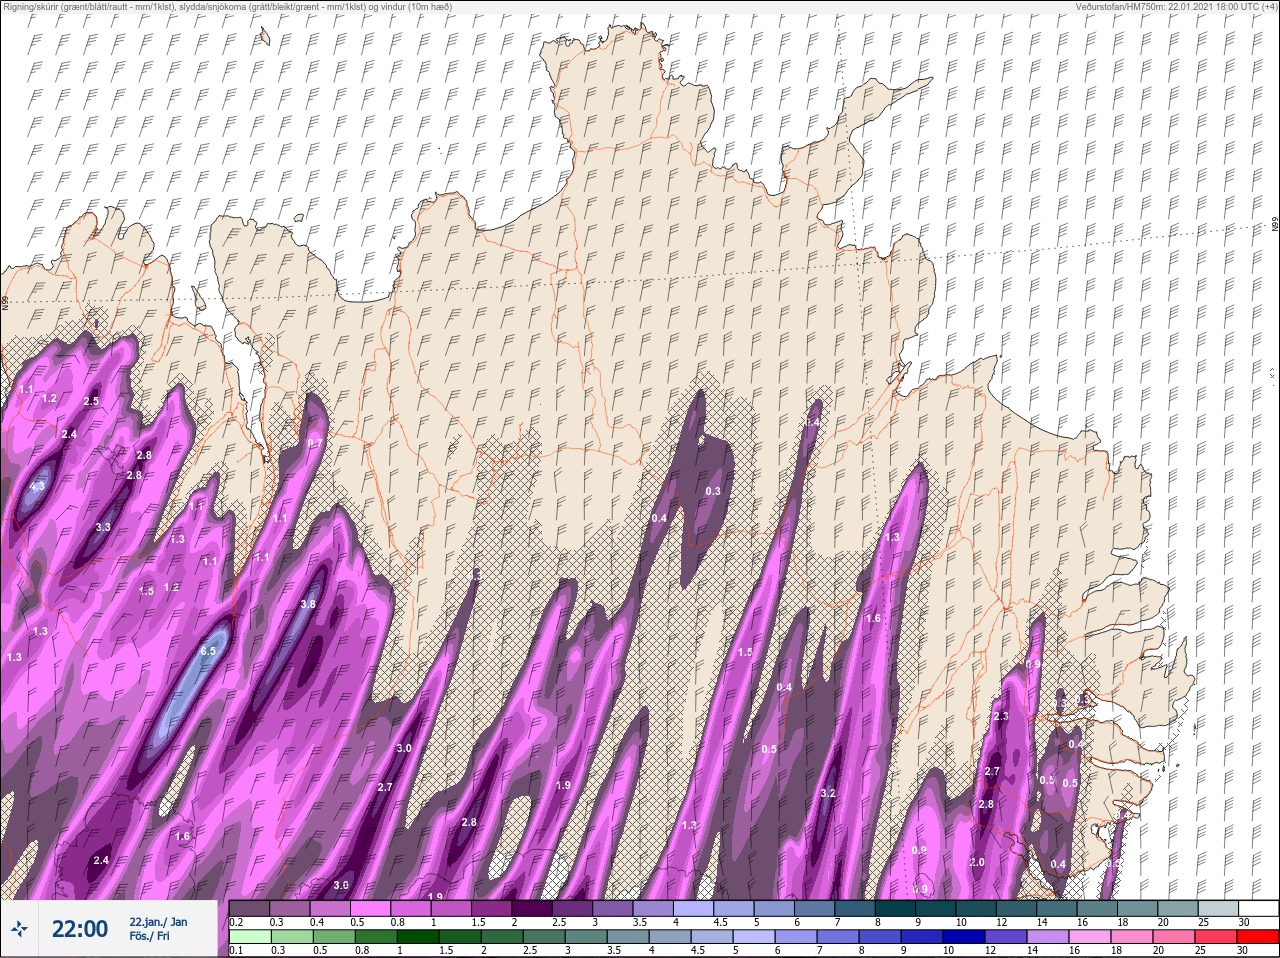Select the dark purple 2–2.5 swatch in upper legend
Image resolution: width=1280 pixels, height=958 pixels.
[533, 908]
